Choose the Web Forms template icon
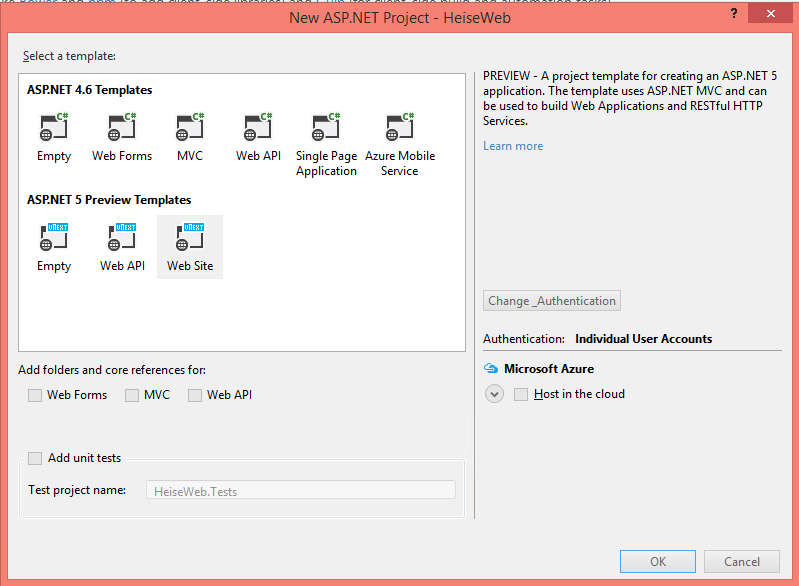799x586 pixels. point(122,127)
